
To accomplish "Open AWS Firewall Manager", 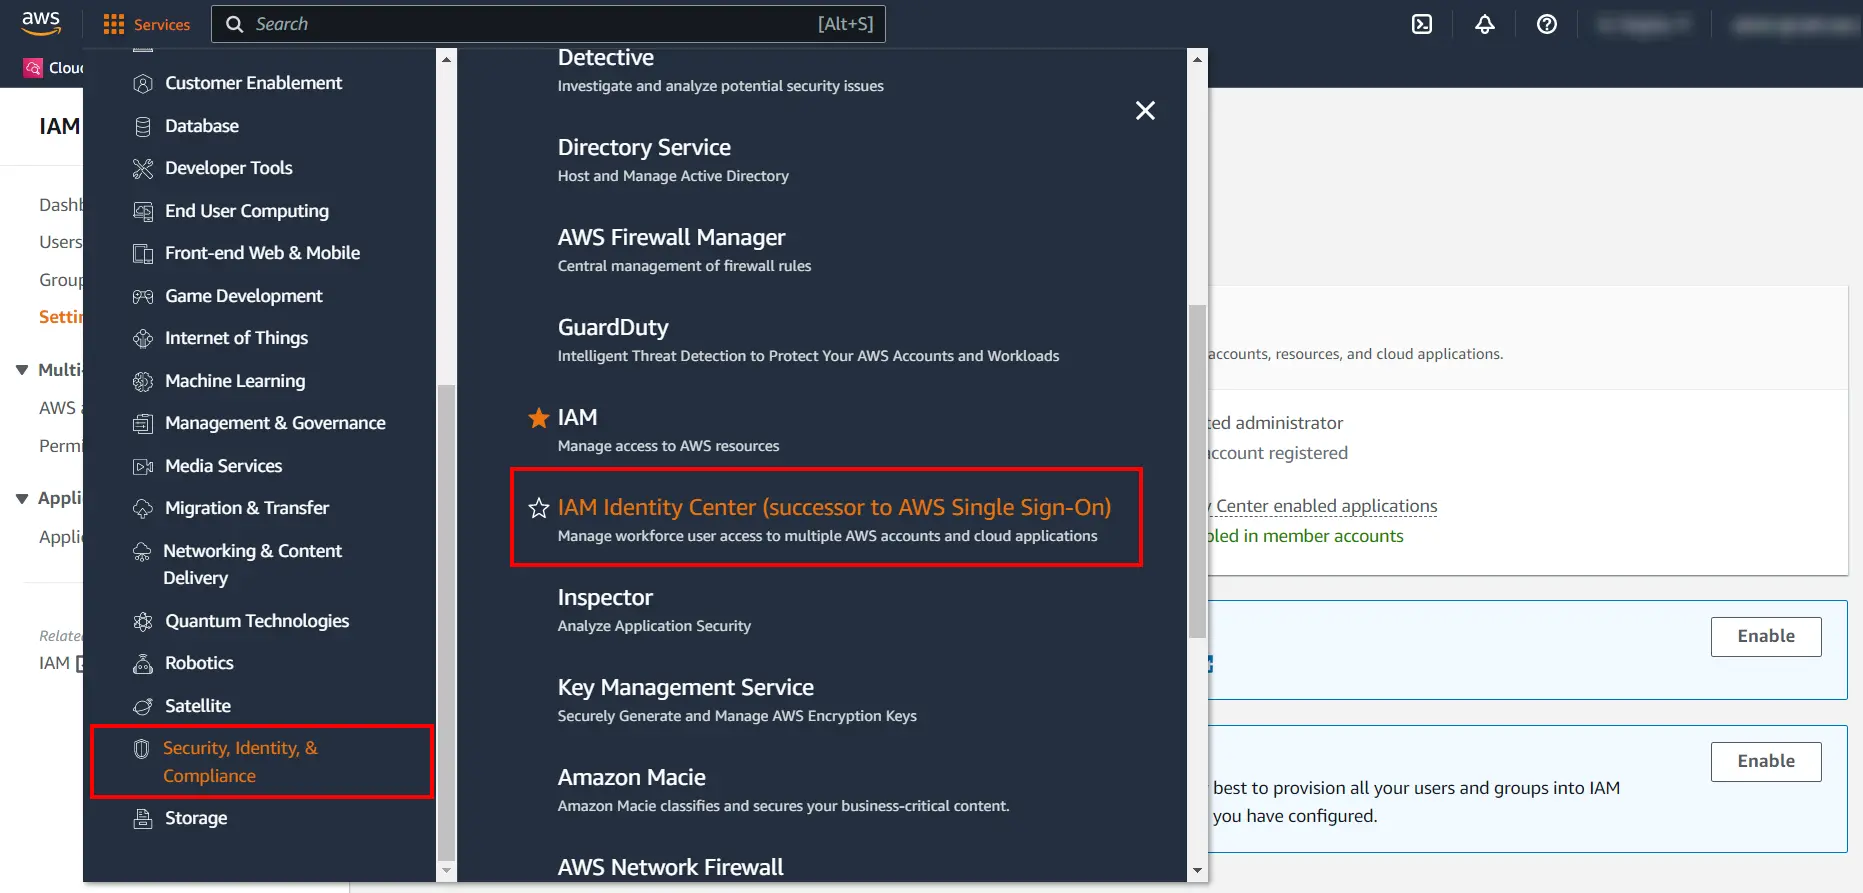I will tap(671, 238).
